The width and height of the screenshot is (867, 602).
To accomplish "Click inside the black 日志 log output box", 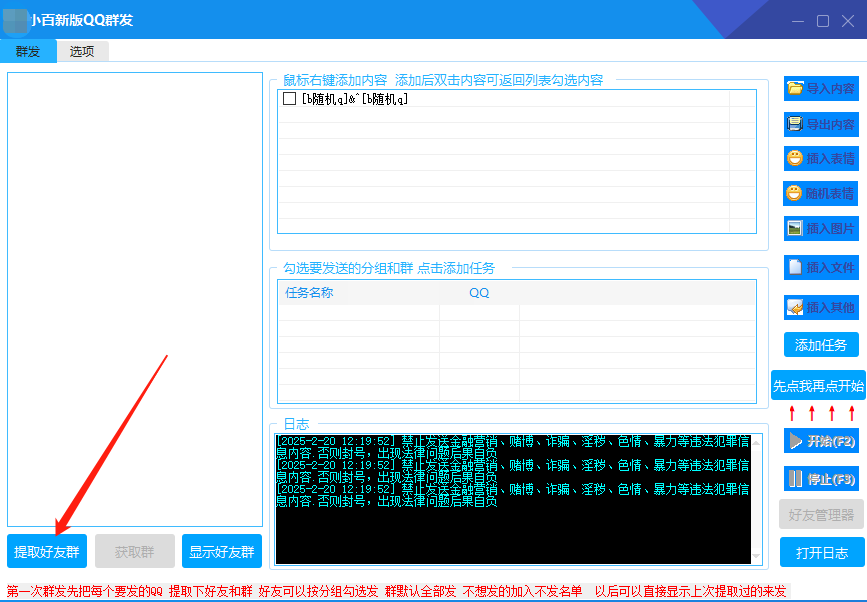I will coord(513,499).
